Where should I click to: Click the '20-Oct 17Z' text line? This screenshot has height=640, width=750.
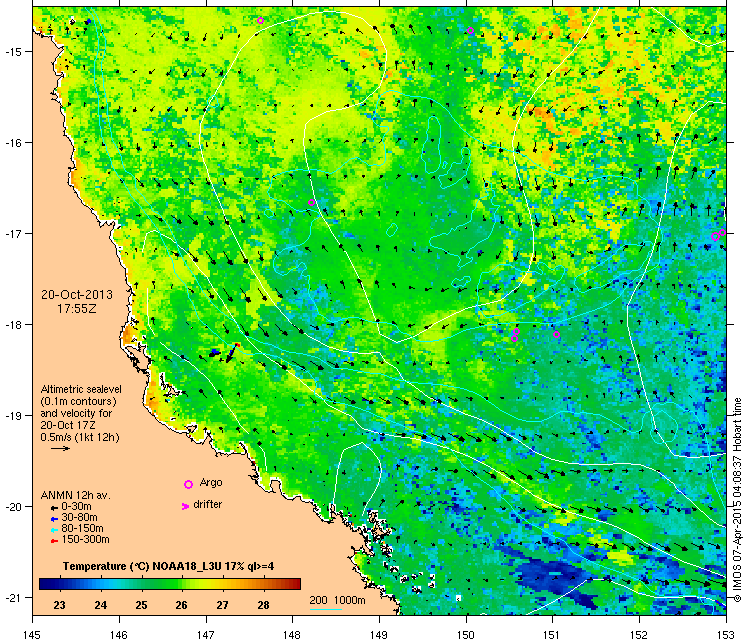(67, 425)
